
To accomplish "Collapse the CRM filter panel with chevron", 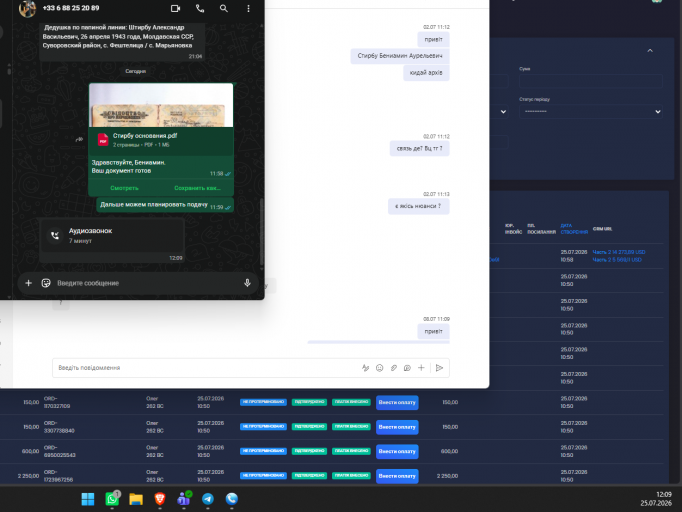I will click(650, 51).
